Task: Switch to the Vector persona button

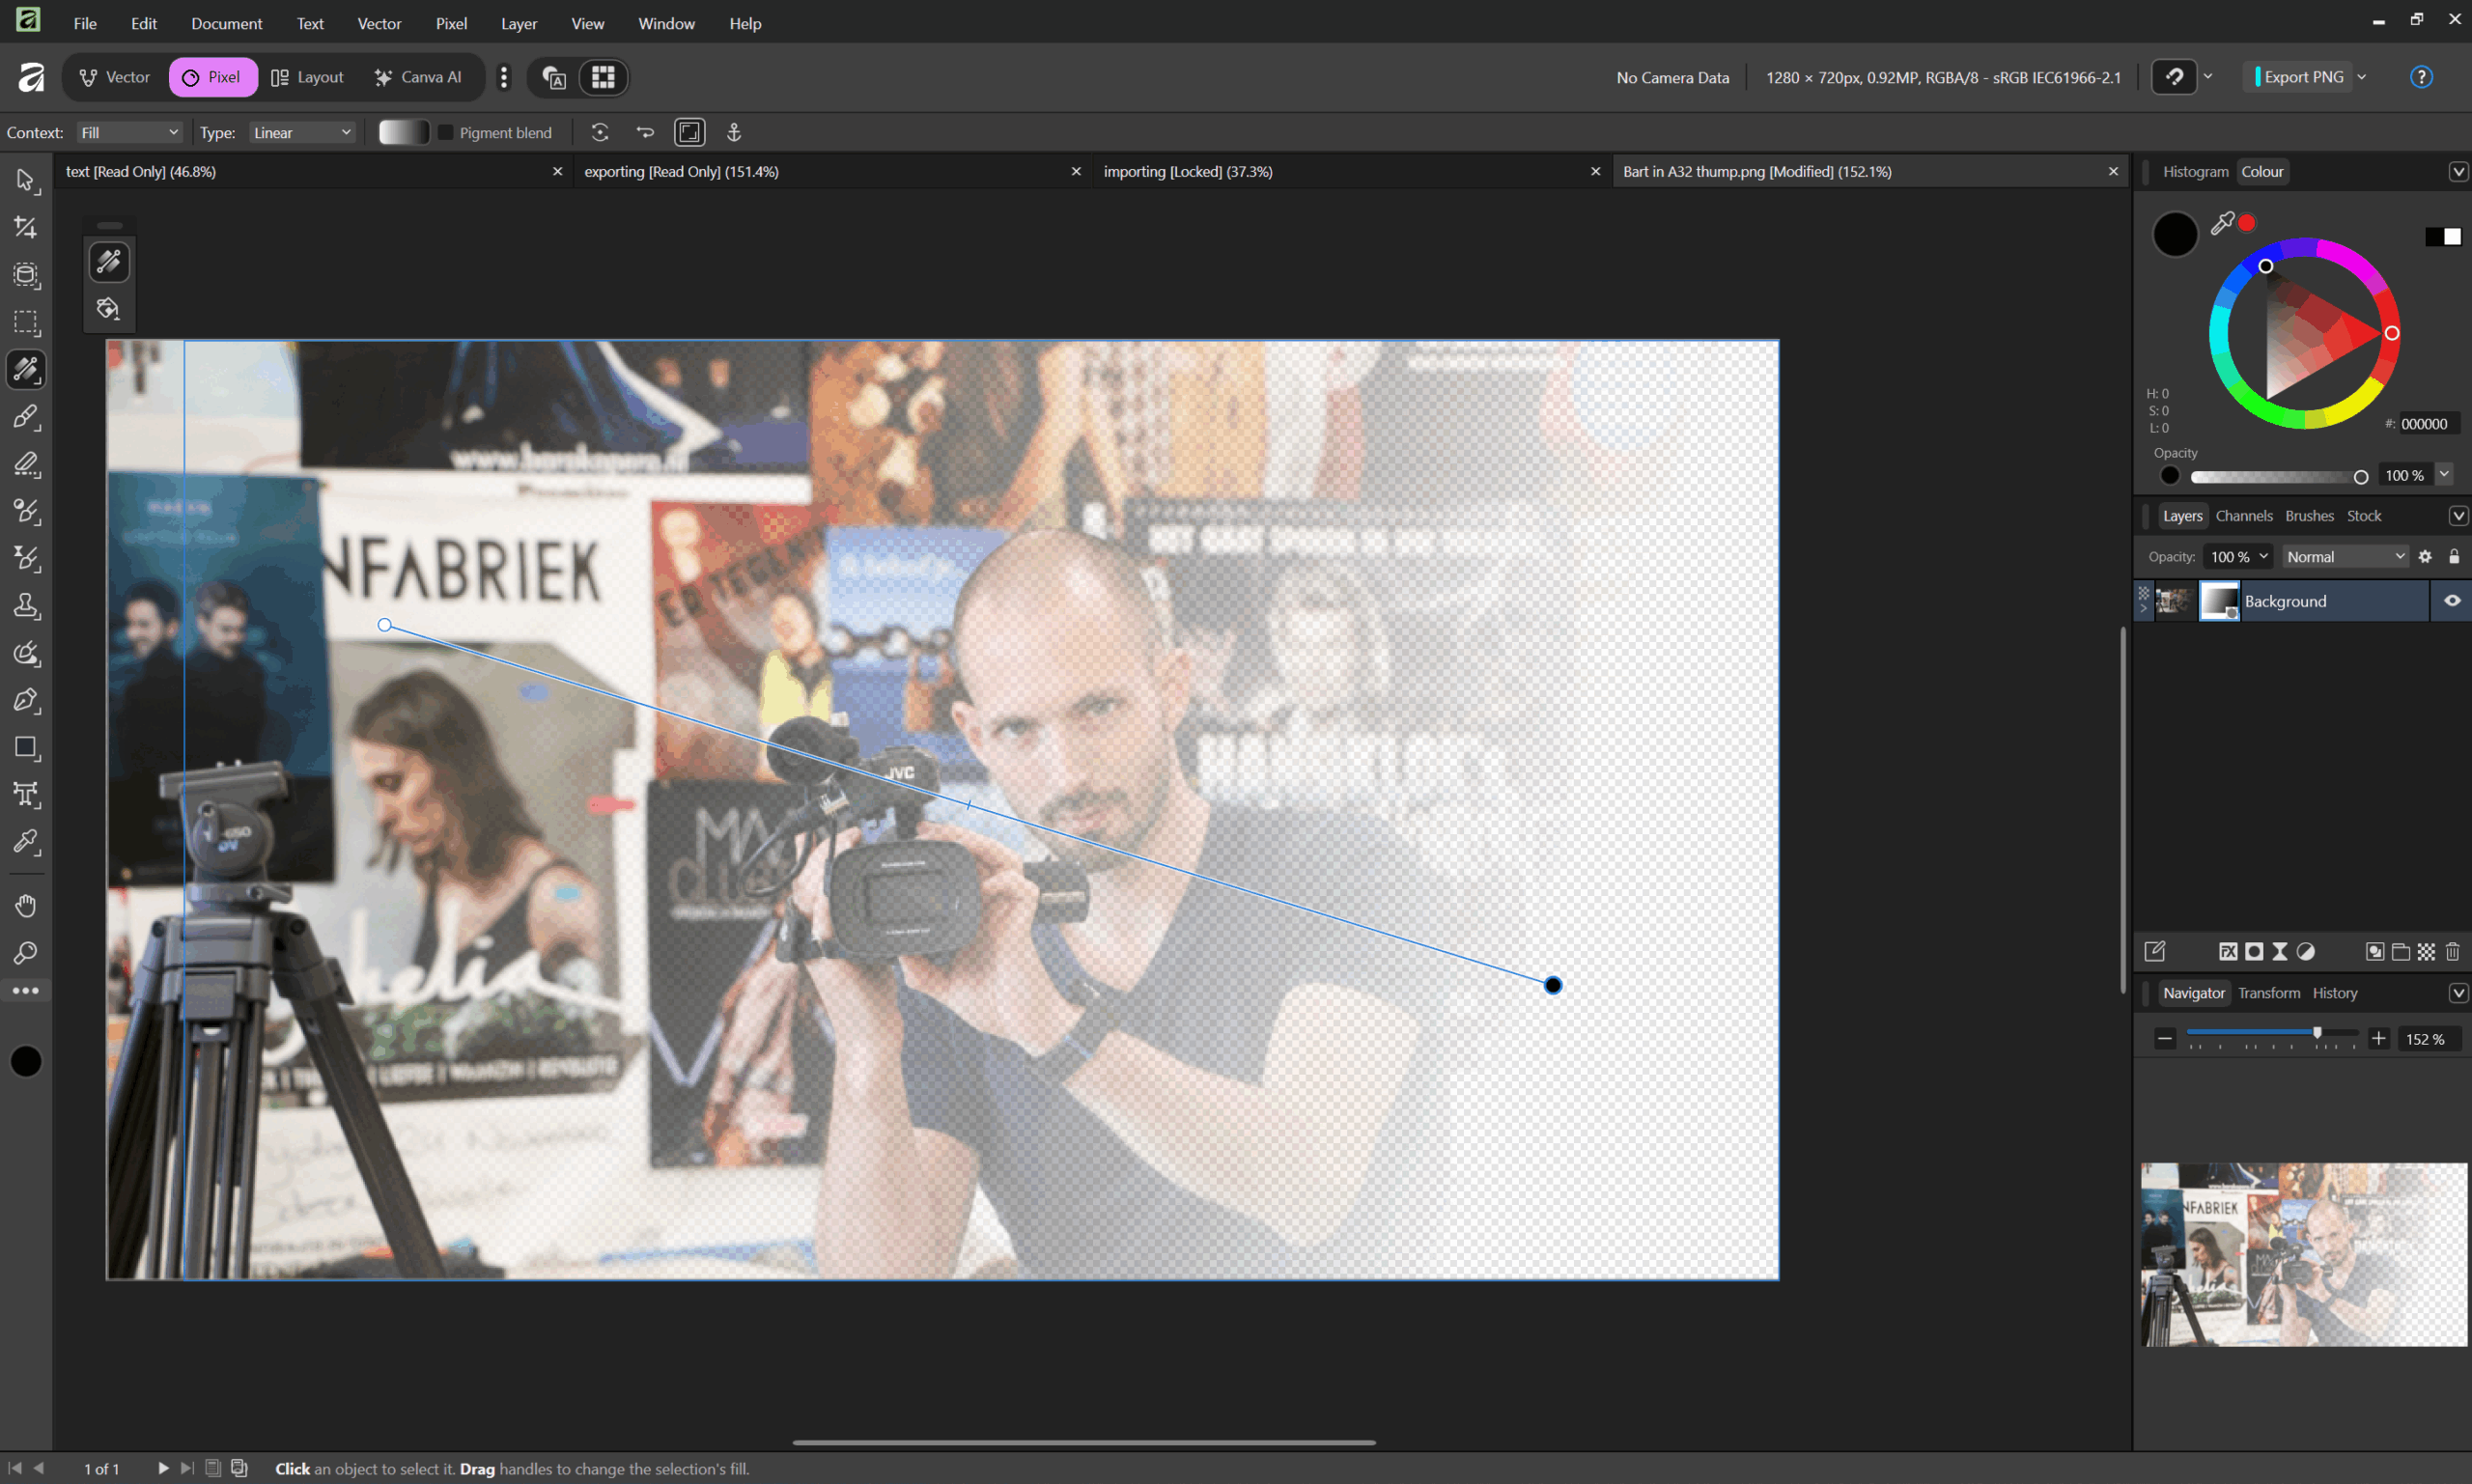Action: [115, 77]
